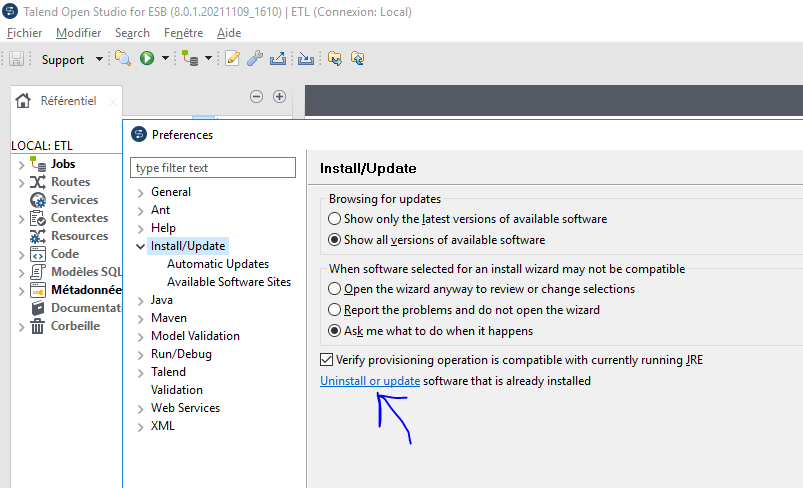Click the pencil edit toolbar icon
The height and width of the screenshot is (488, 803).
coord(233,58)
